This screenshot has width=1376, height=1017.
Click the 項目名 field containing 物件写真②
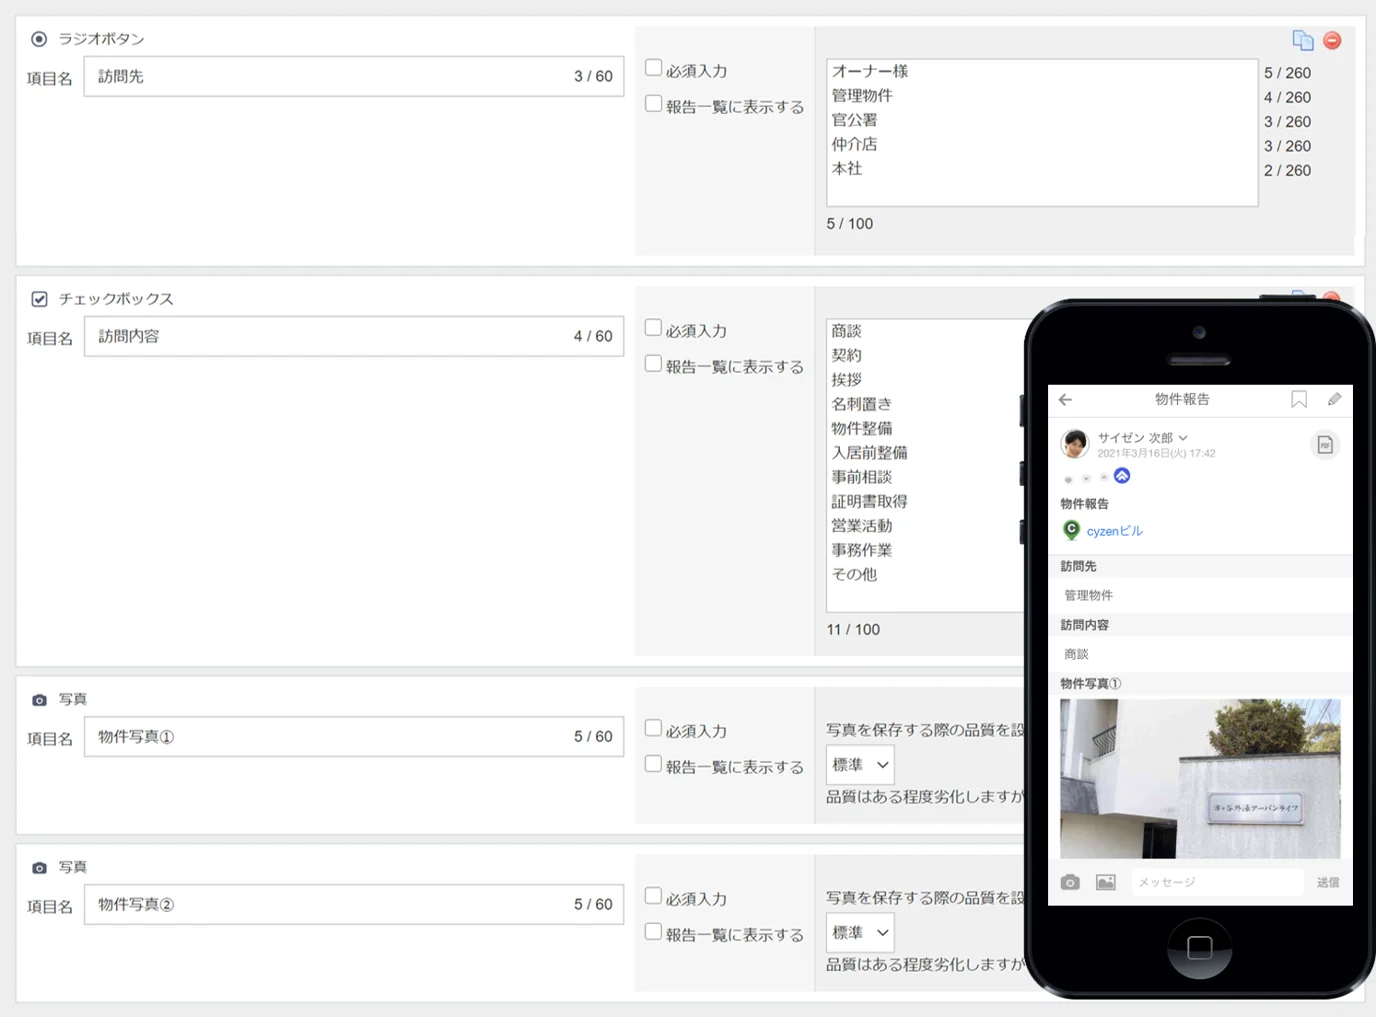354,904
